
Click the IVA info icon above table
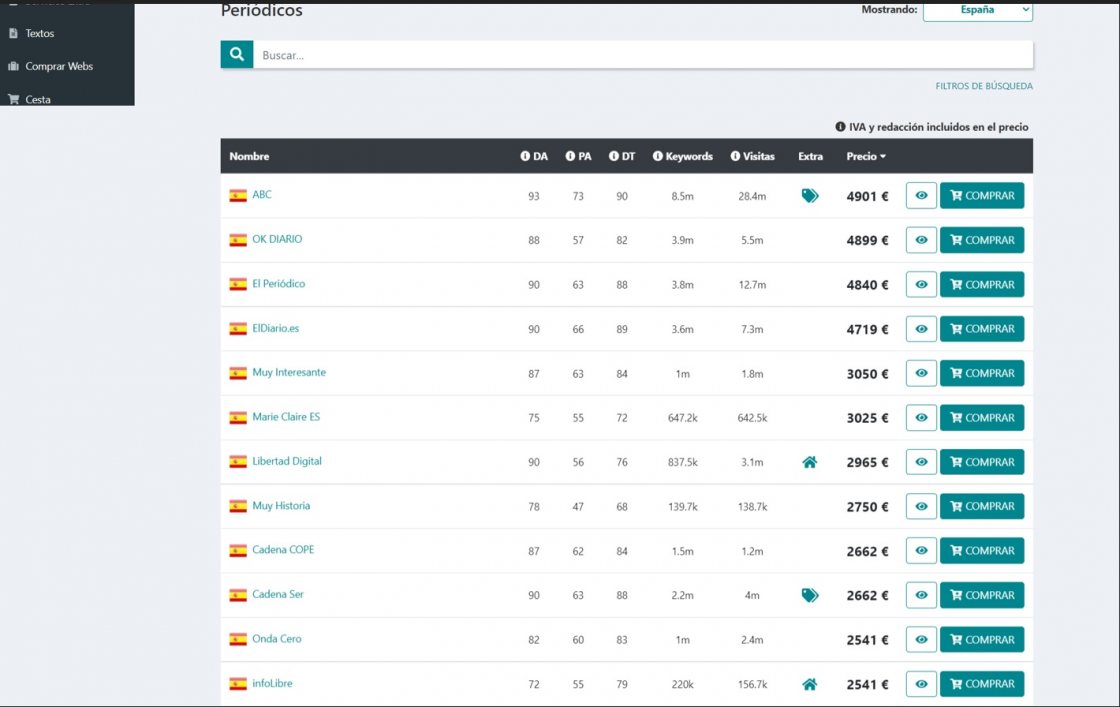(840, 127)
